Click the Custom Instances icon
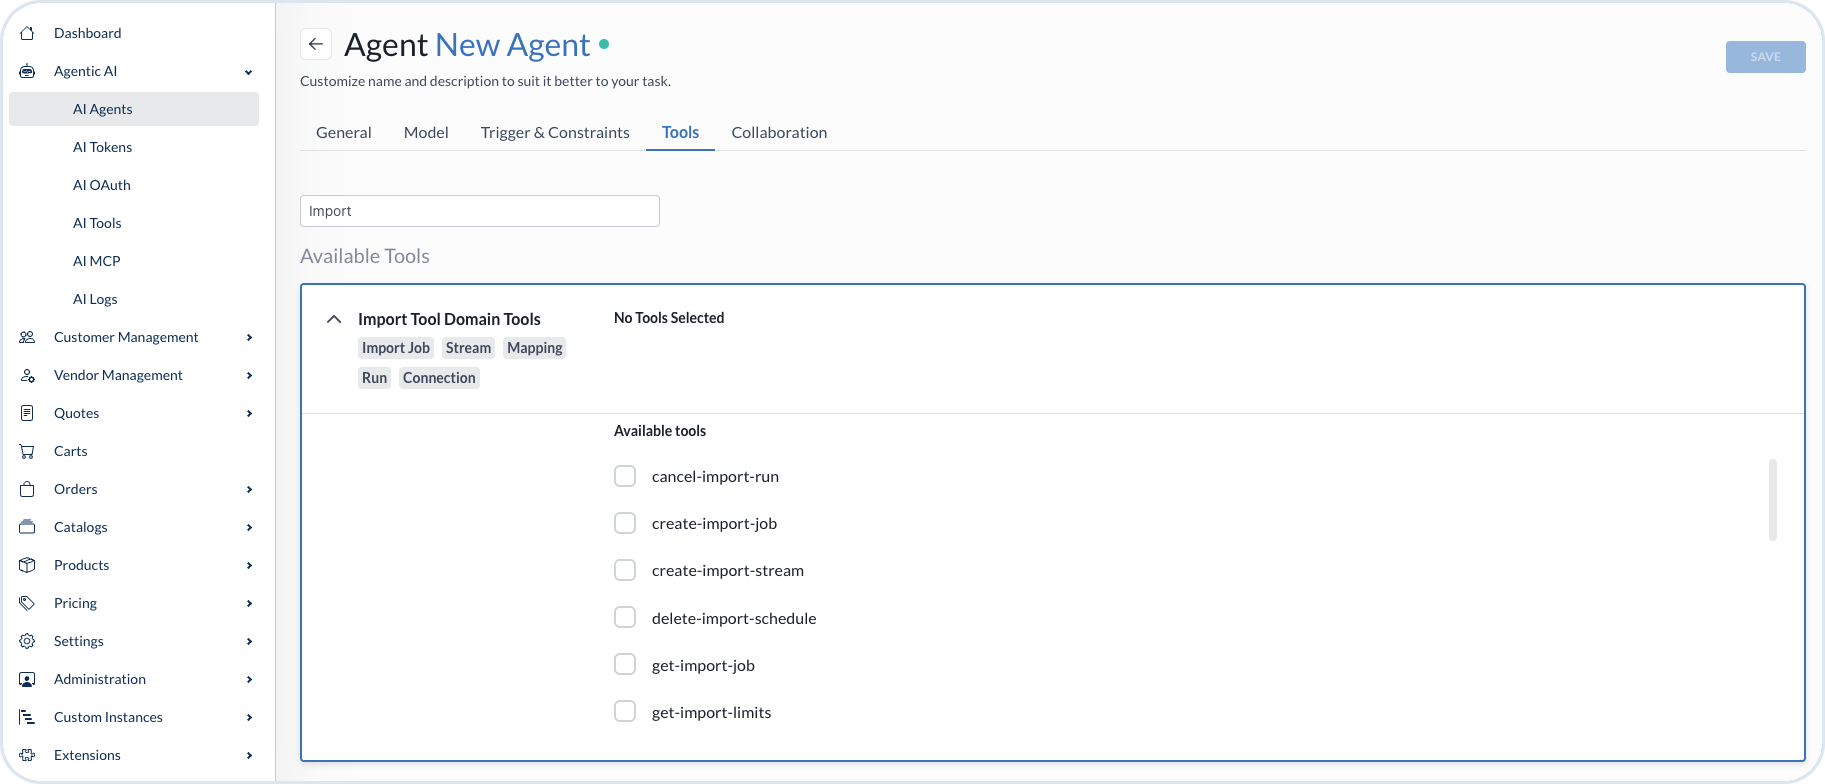Image resolution: width=1825 pixels, height=784 pixels. click(x=27, y=717)
